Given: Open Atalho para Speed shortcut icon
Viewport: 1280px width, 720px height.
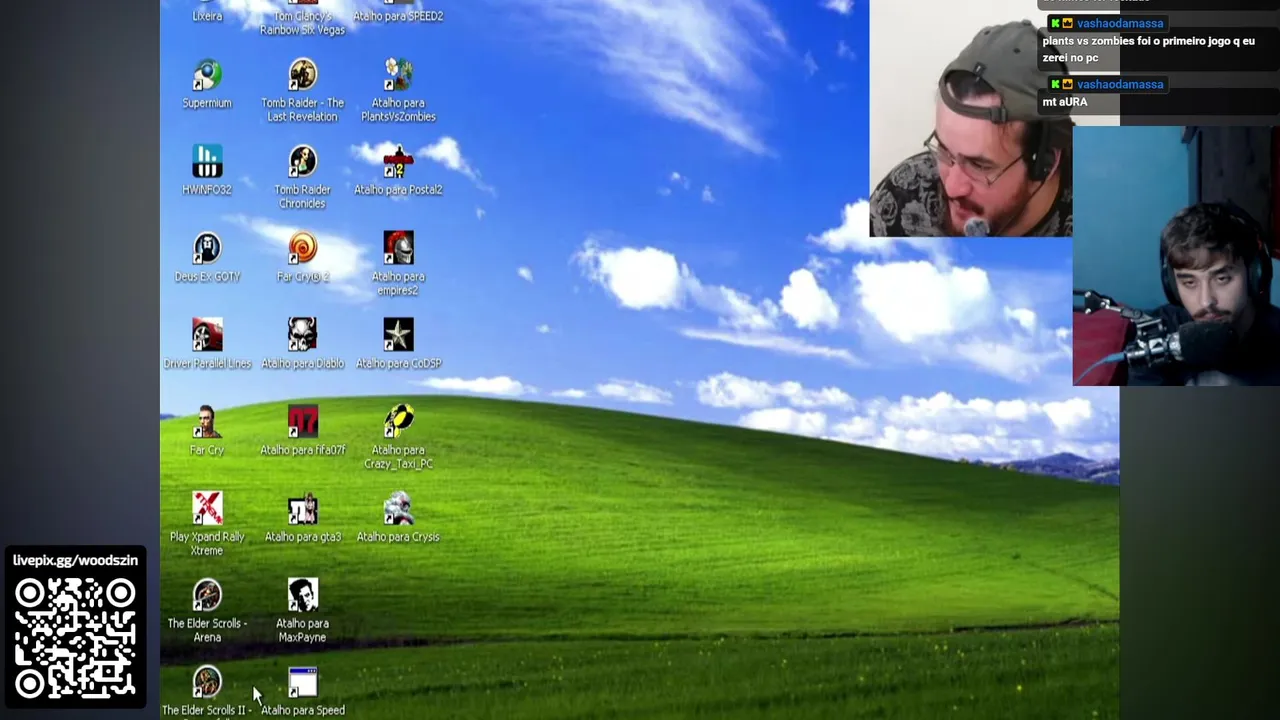Looking at the screenshot, I should tap(302, 693).
